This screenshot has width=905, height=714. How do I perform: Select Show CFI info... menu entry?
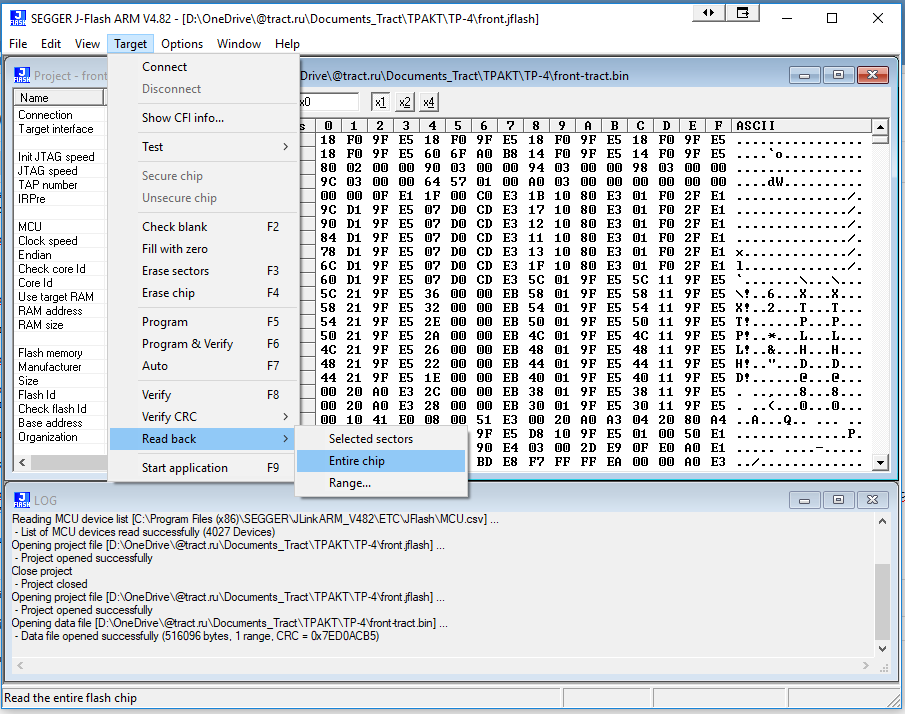[203, 118]
